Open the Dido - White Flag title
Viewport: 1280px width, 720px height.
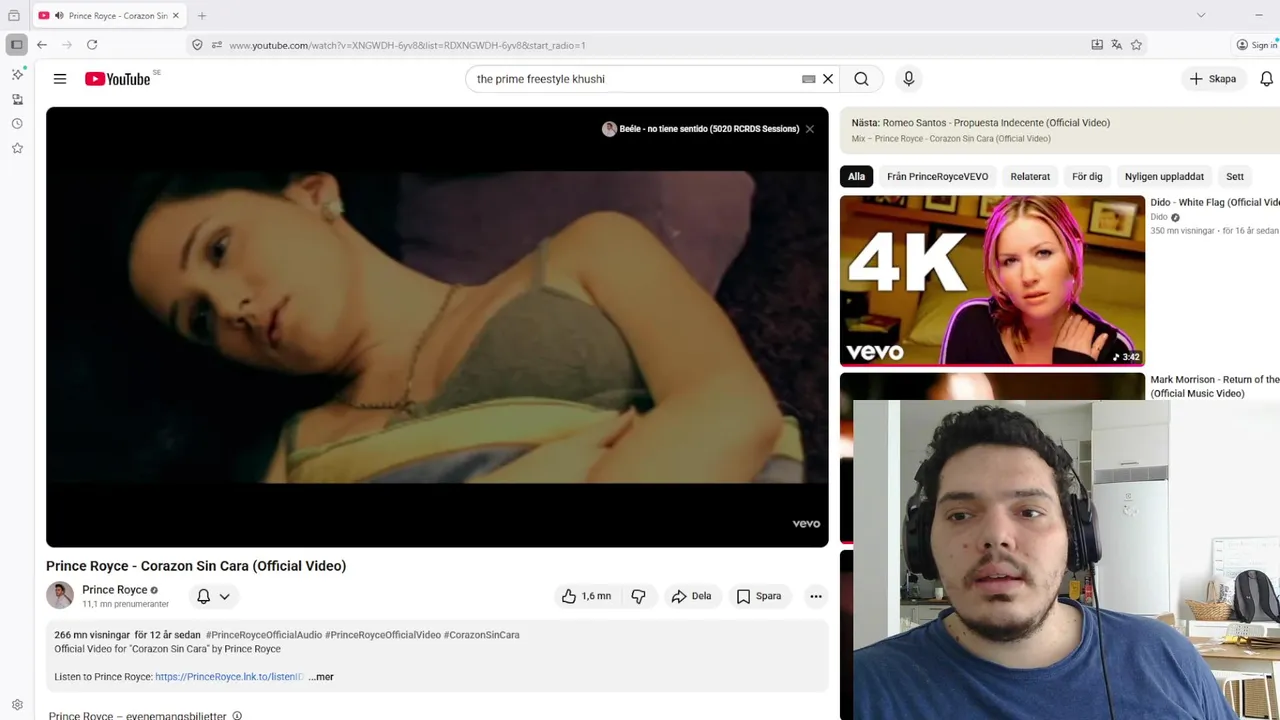coord(1214,202)
